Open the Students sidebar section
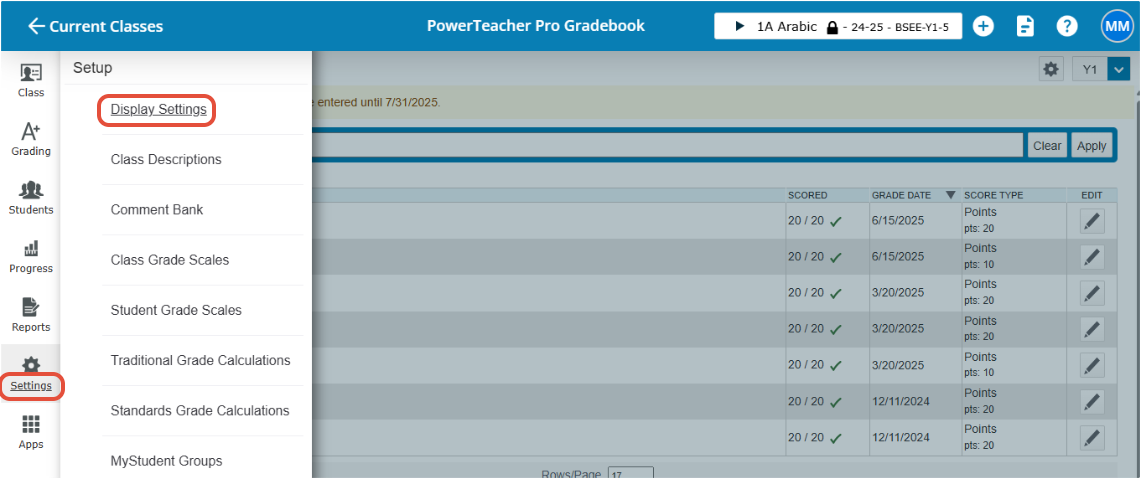This screenshot has height=479, width=1141. [x=31, y=197]
